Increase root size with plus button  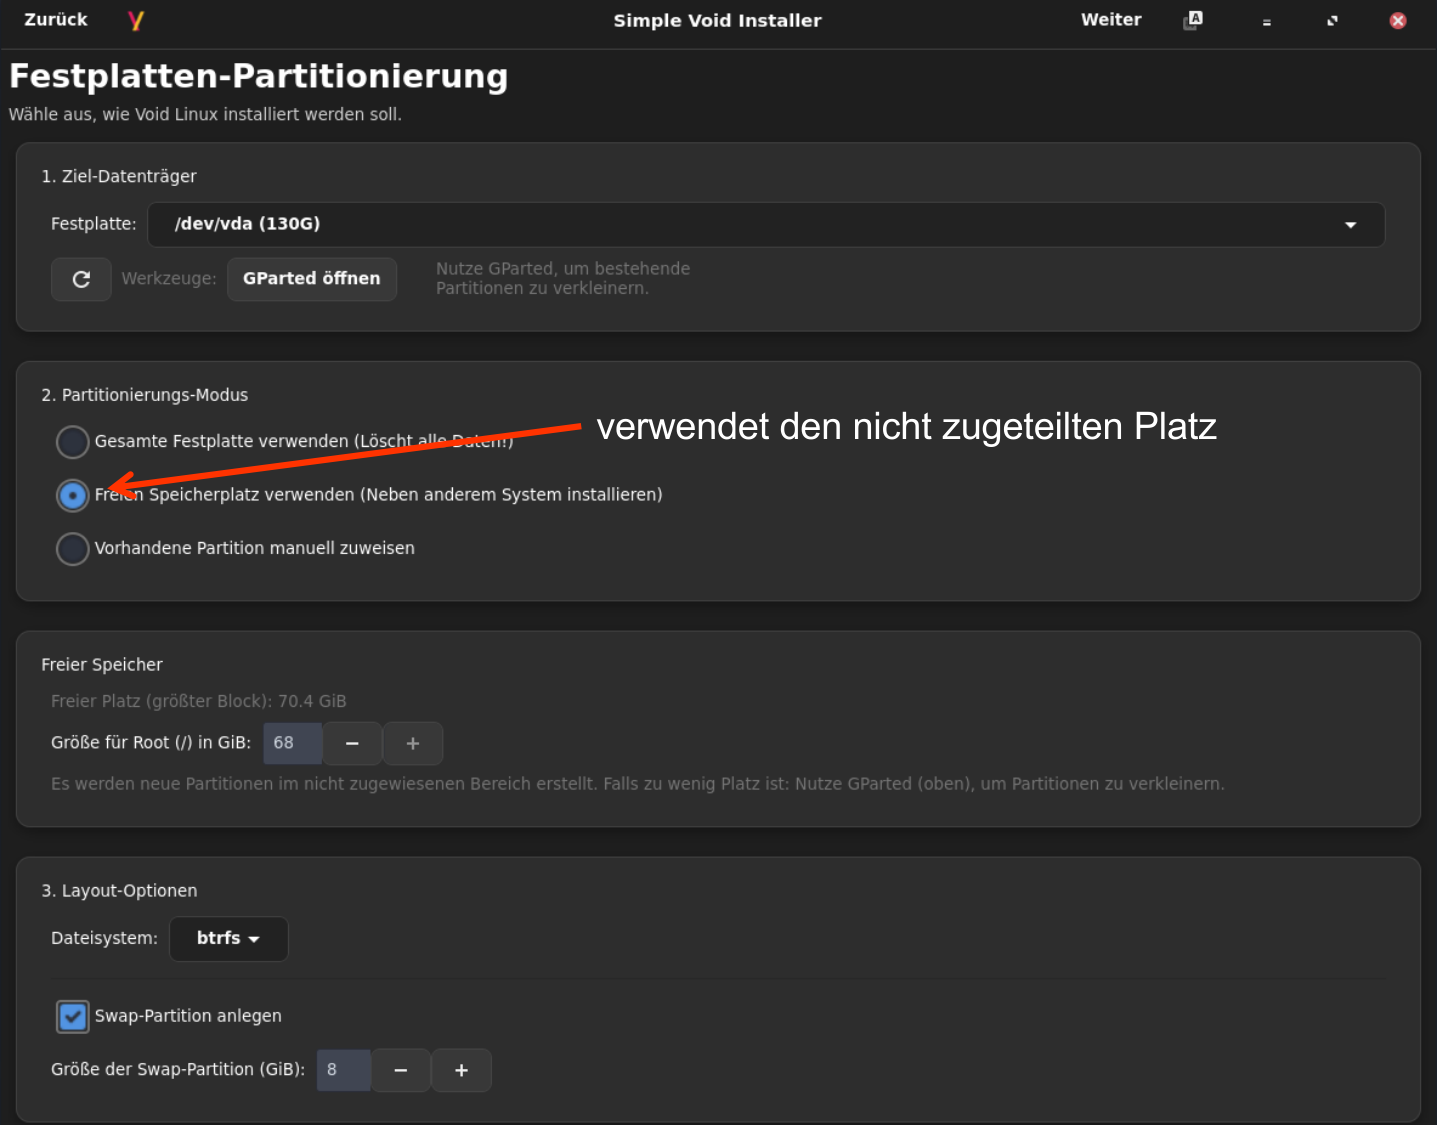(413, 743)
